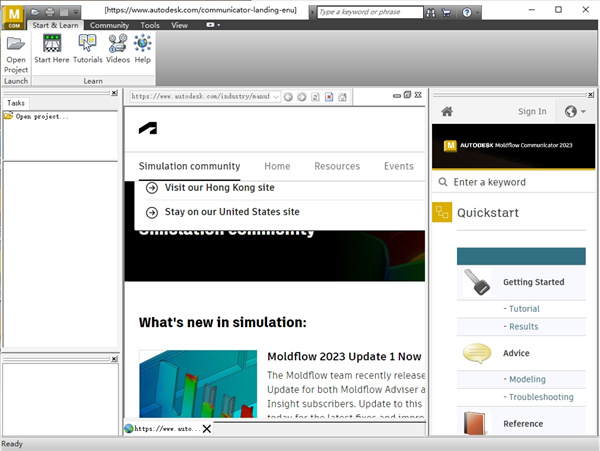Switch to the View ribbon tab

(179, 25)
